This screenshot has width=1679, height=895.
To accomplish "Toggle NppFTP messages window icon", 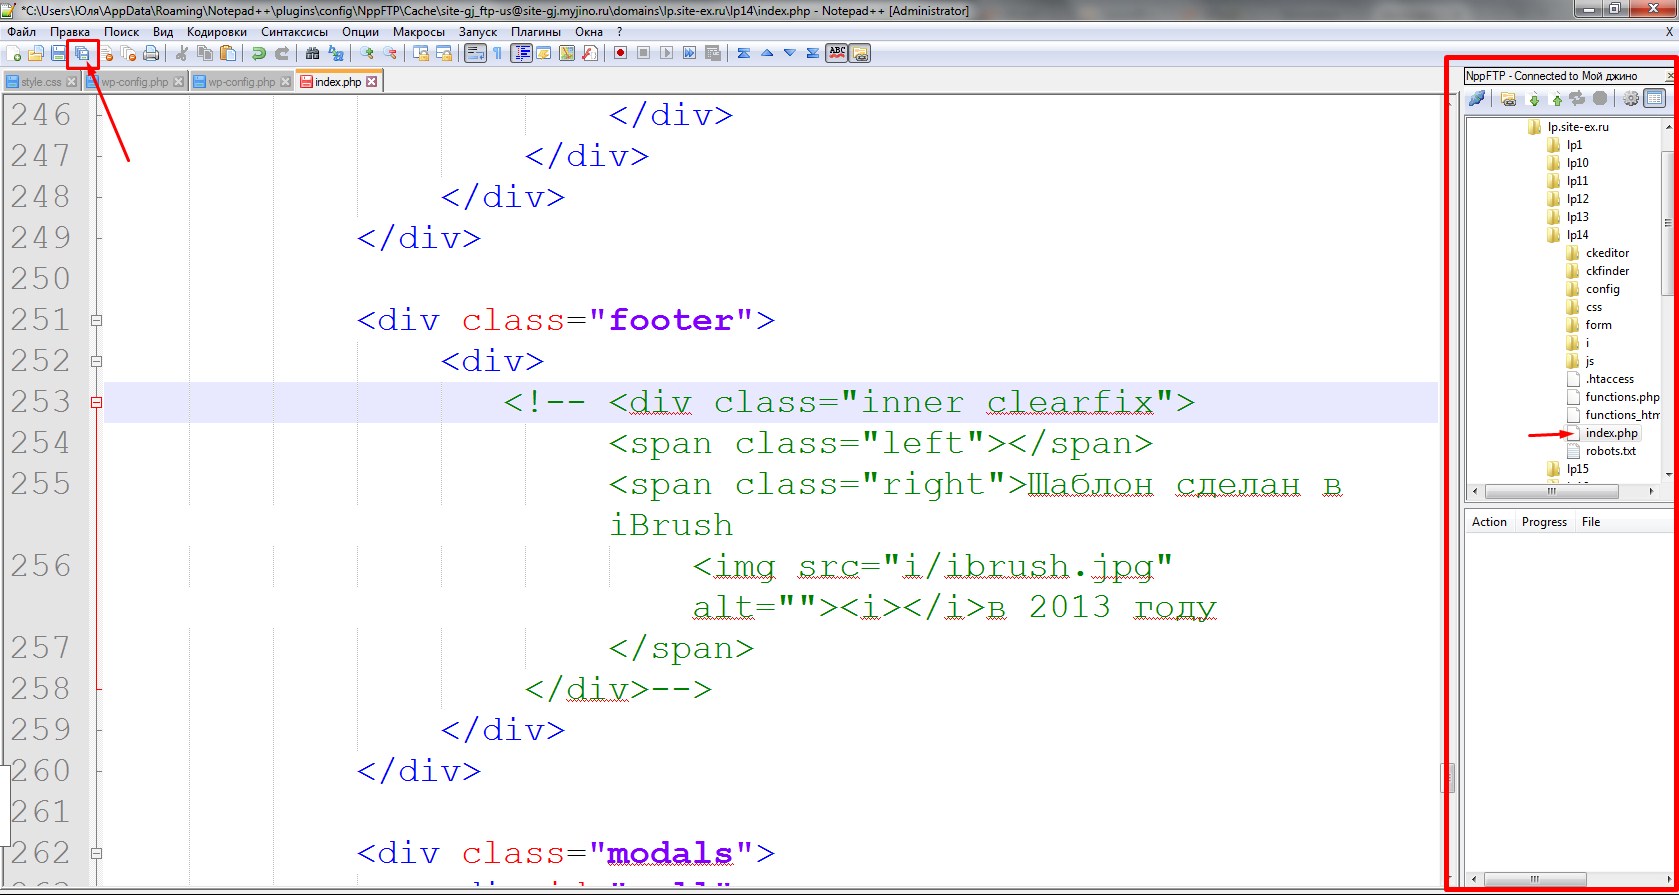I will coord(1655,98).
